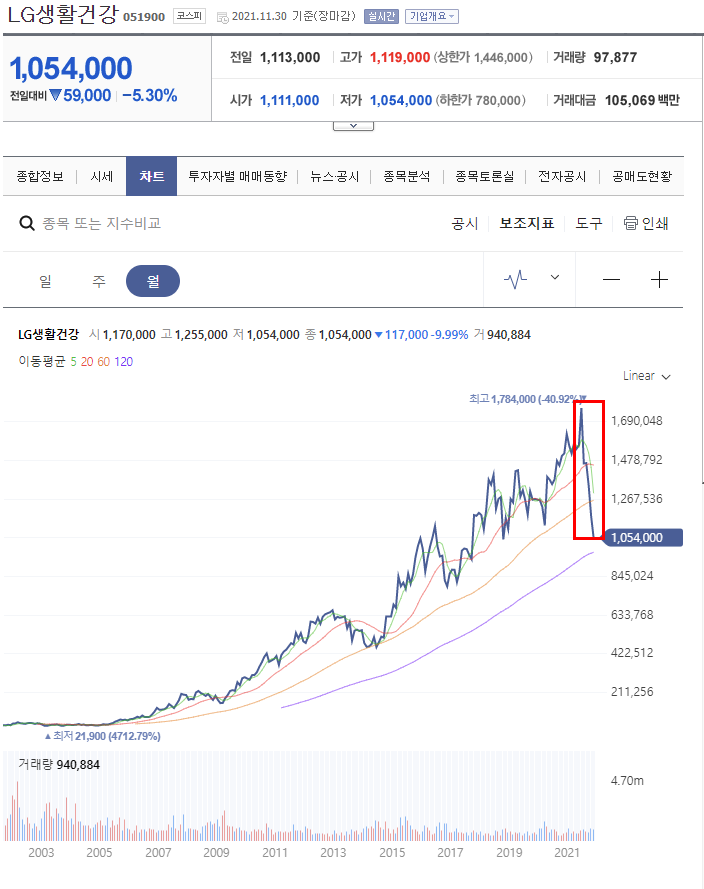Open the 전자공시 tab
704x889 pixels.
[562, 176]
